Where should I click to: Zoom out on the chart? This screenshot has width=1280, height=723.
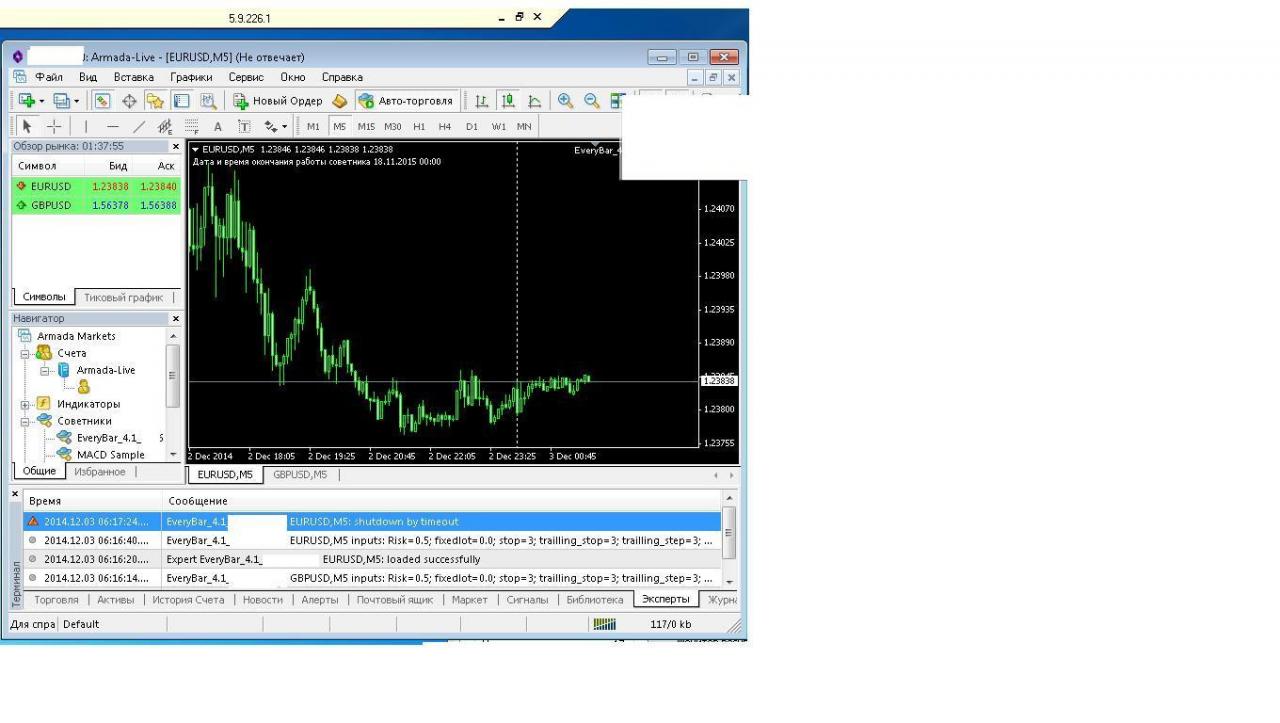coord(592,101)
